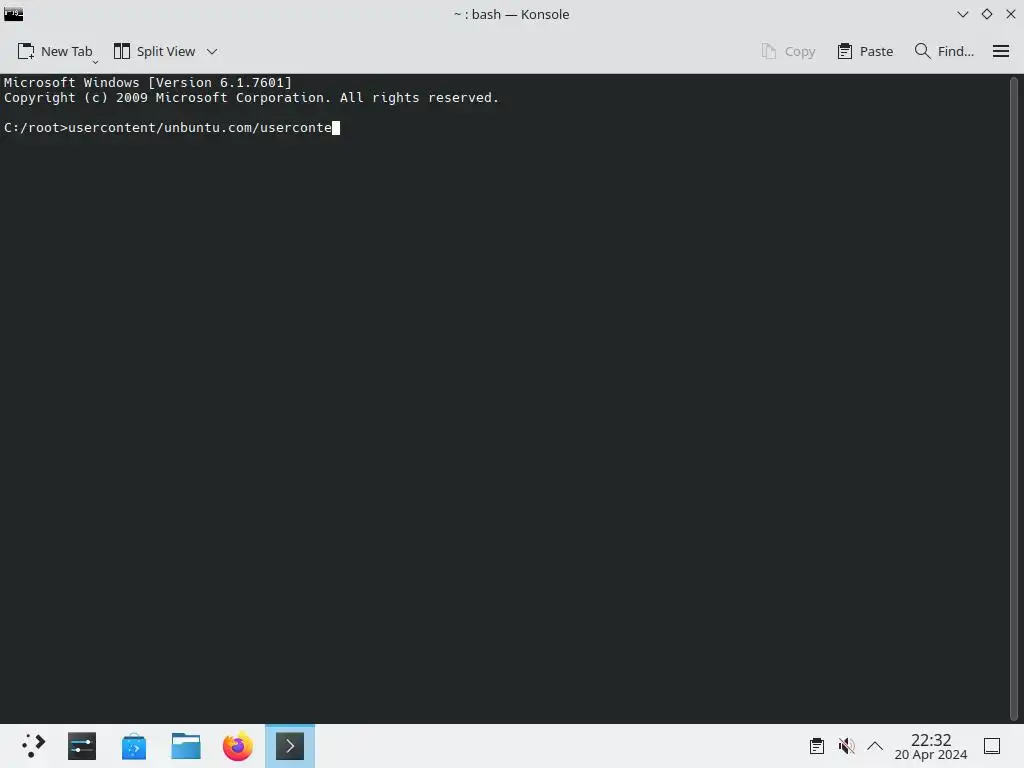The width and height of the screenshot is (1024, 768).
Task: Expand hidden system tray icons
Action: tap(875, 746)
